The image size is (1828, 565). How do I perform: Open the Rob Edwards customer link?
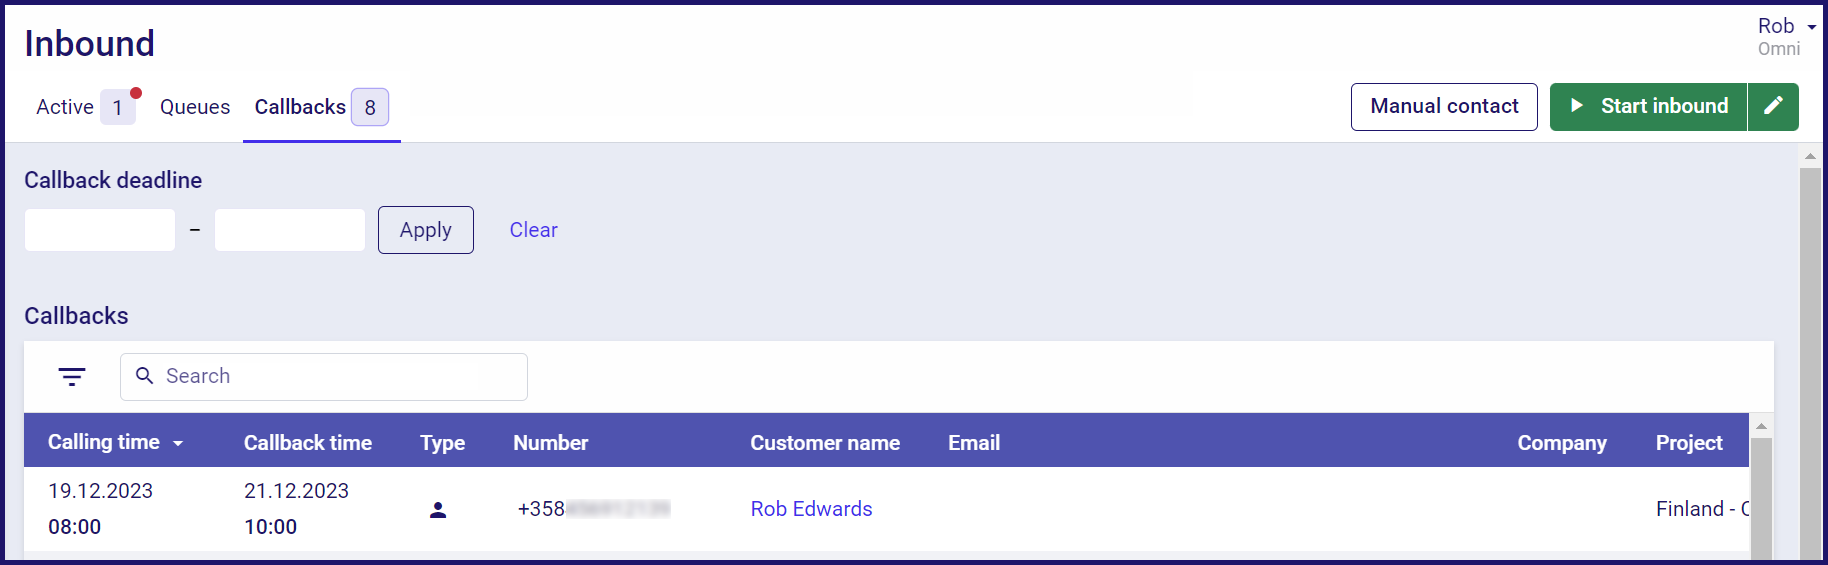point(811,509)
